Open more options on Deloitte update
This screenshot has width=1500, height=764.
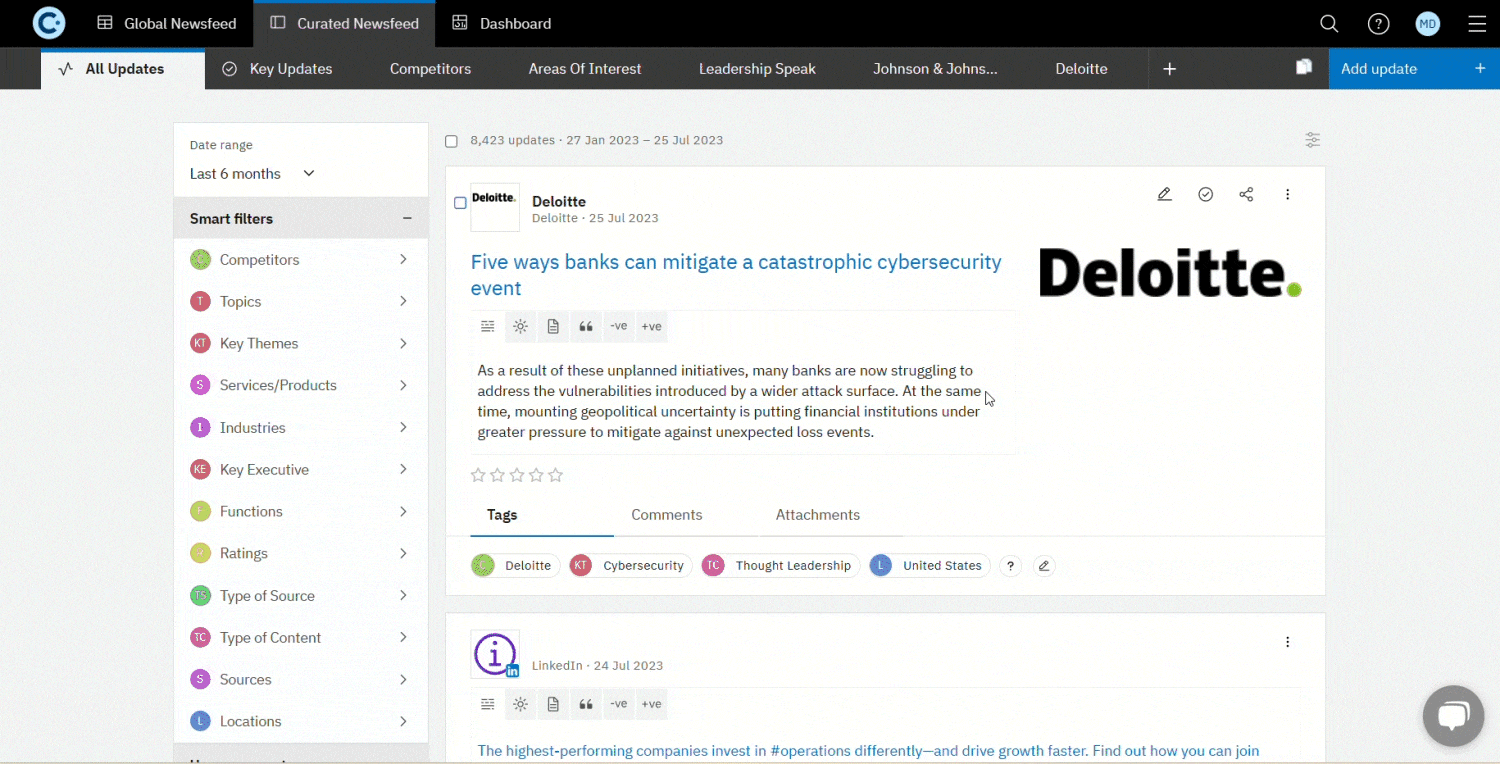[x=1288, y=194]
